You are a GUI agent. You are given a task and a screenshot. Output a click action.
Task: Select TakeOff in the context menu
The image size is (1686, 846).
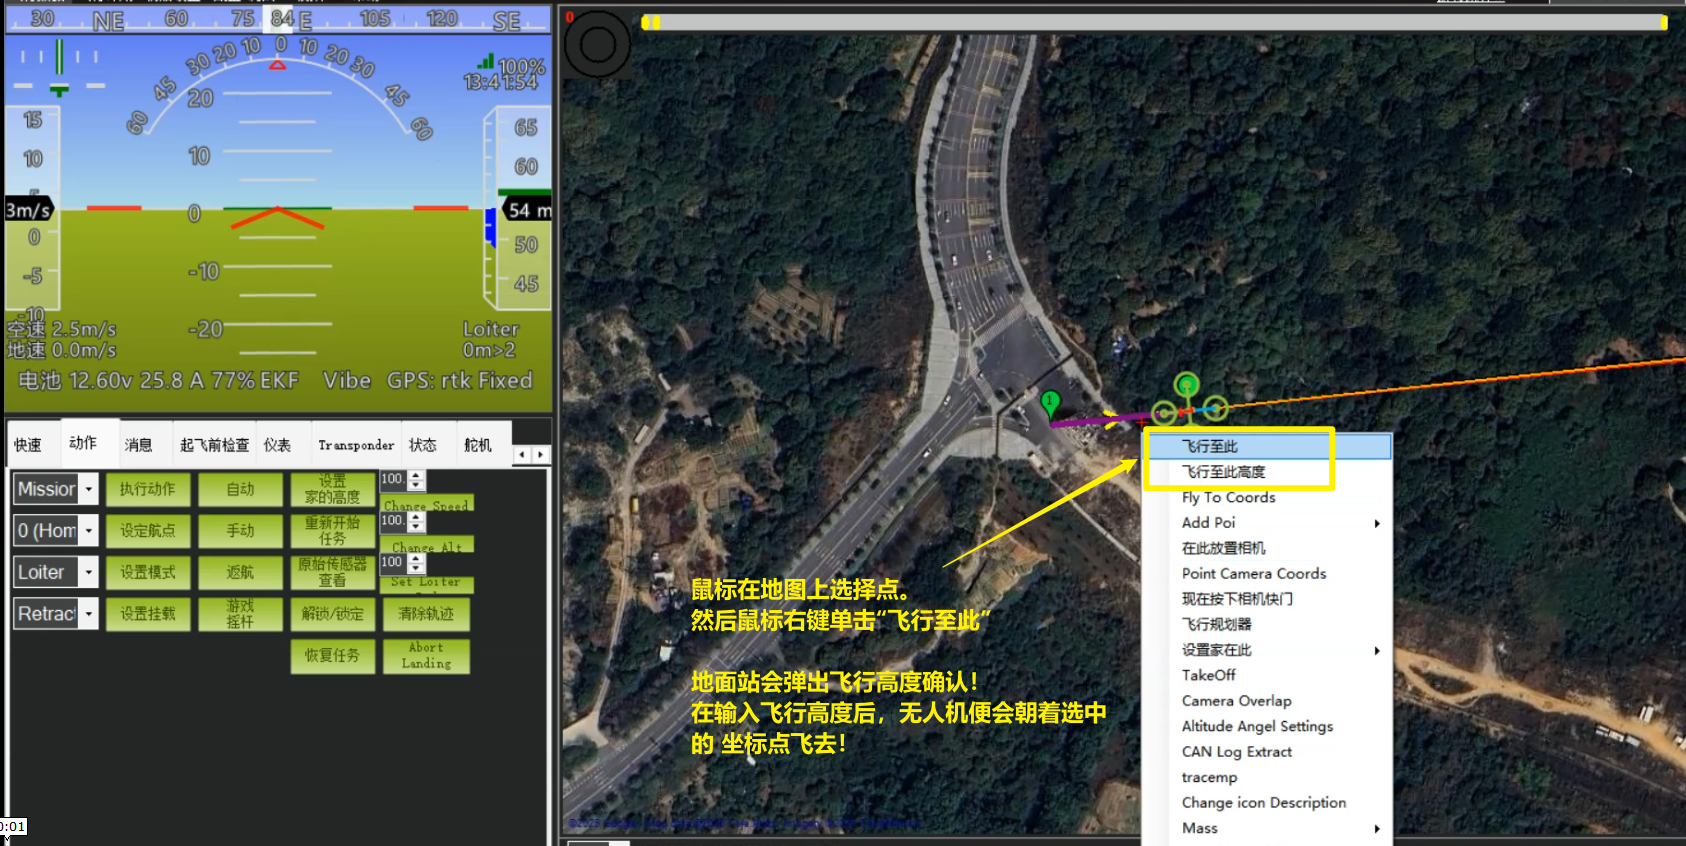point(1208,675)
